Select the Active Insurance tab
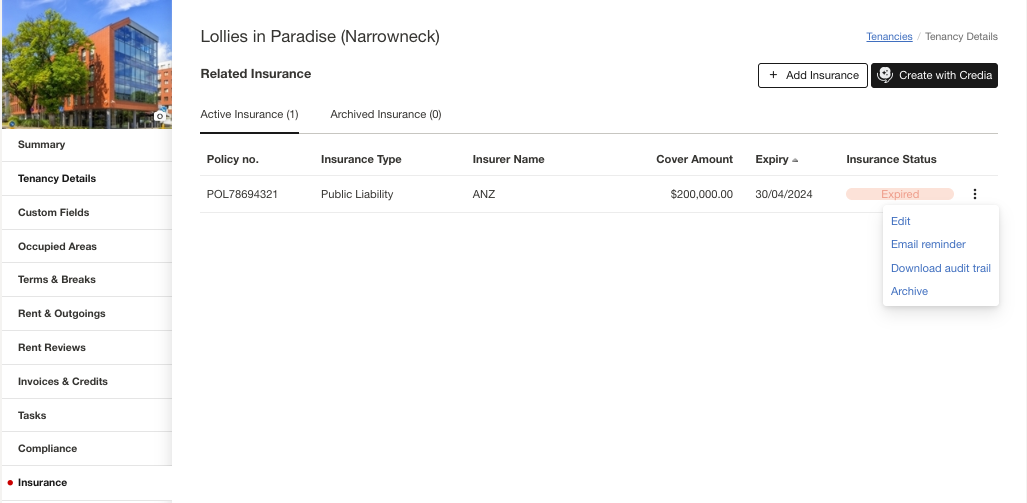Screen dimensions: 1027x503 click(249, 114)
